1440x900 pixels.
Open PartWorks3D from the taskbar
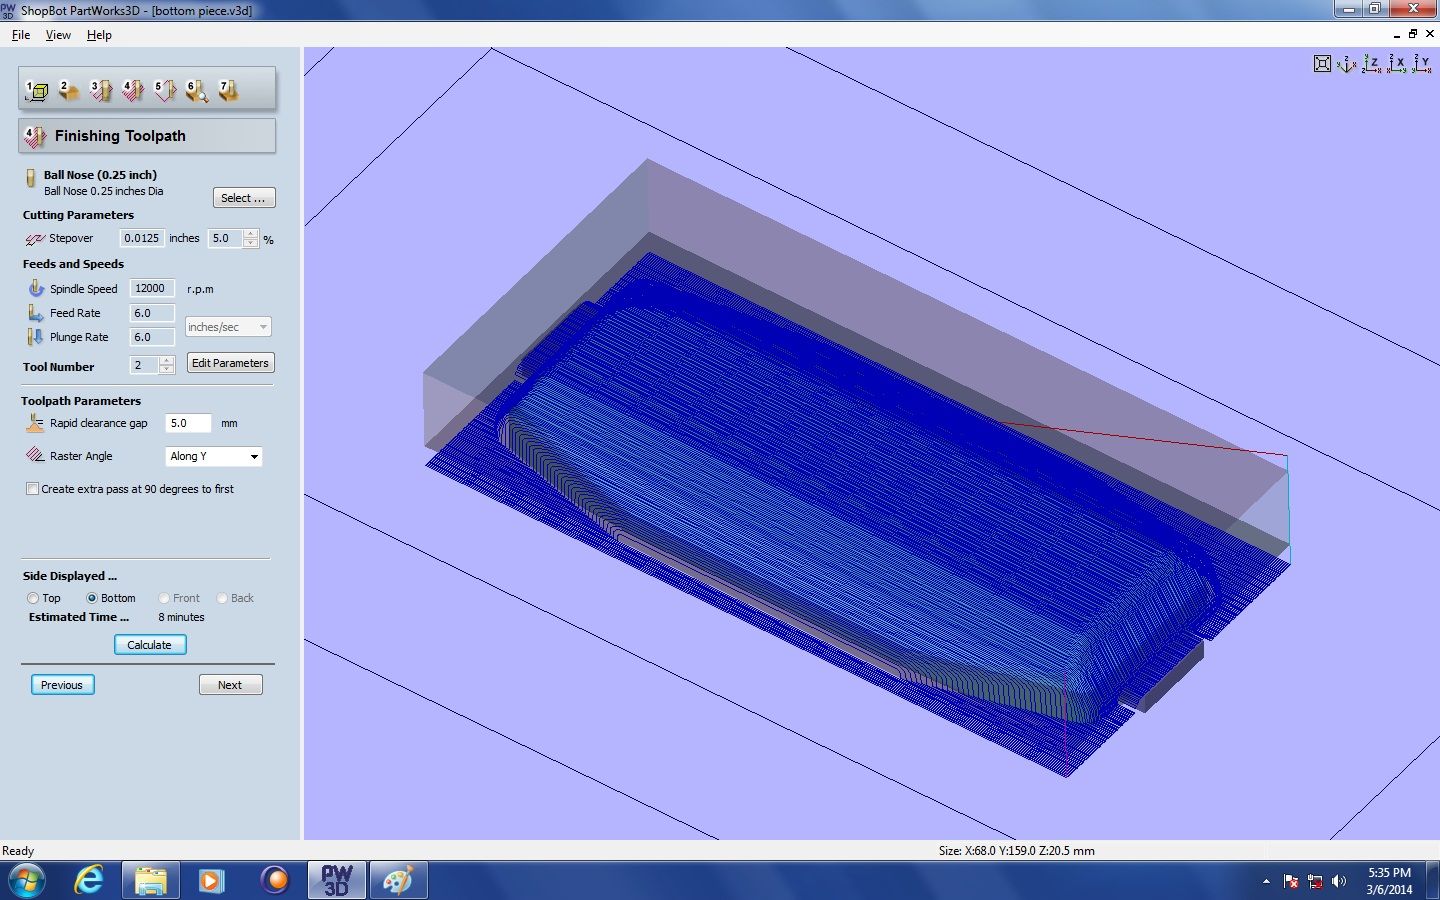point(336,880)
